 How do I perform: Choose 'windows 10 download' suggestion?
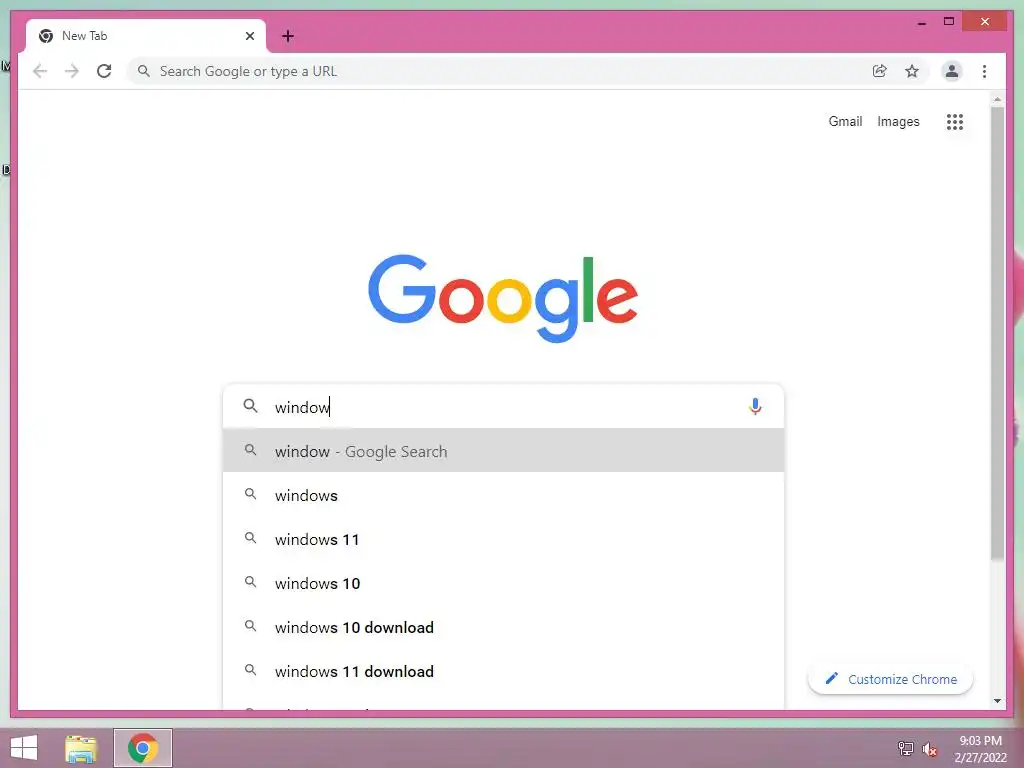[x=503, y=627]
